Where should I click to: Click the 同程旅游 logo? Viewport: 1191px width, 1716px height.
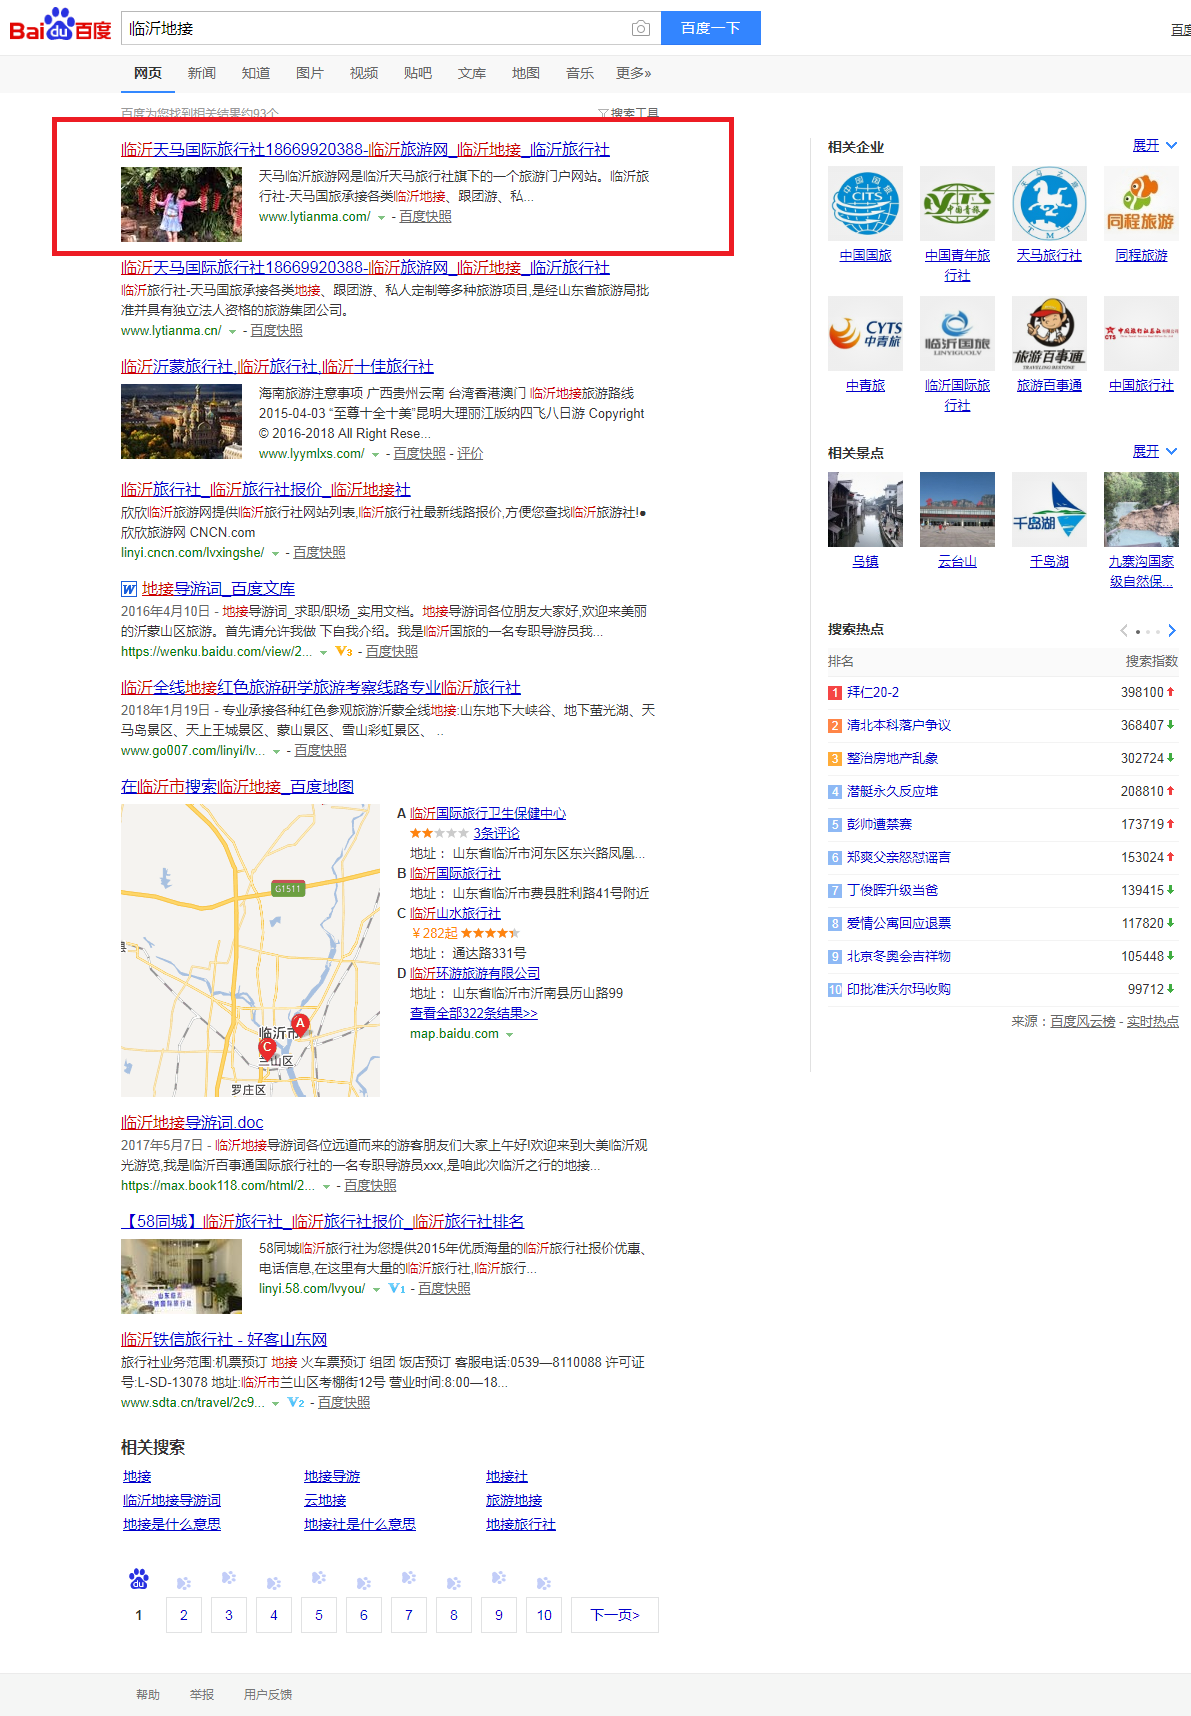click(x=1141, y=203)
